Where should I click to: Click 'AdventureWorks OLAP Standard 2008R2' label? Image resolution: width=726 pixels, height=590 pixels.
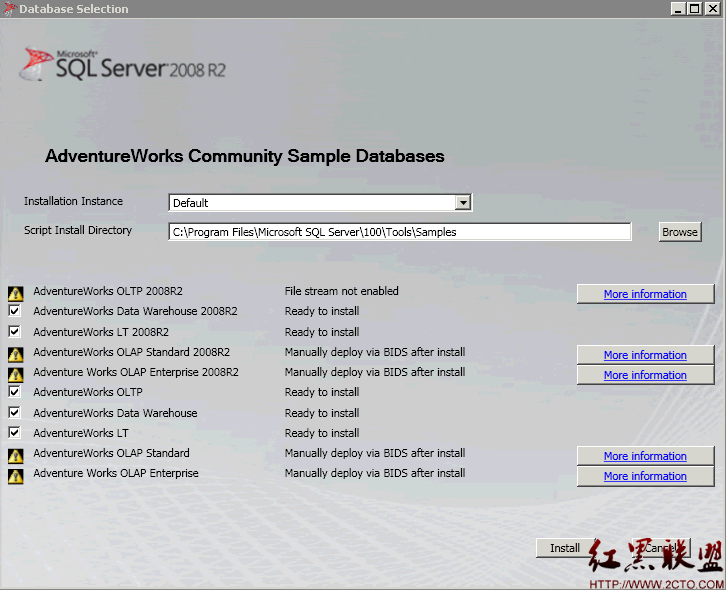tap(131, 352)
